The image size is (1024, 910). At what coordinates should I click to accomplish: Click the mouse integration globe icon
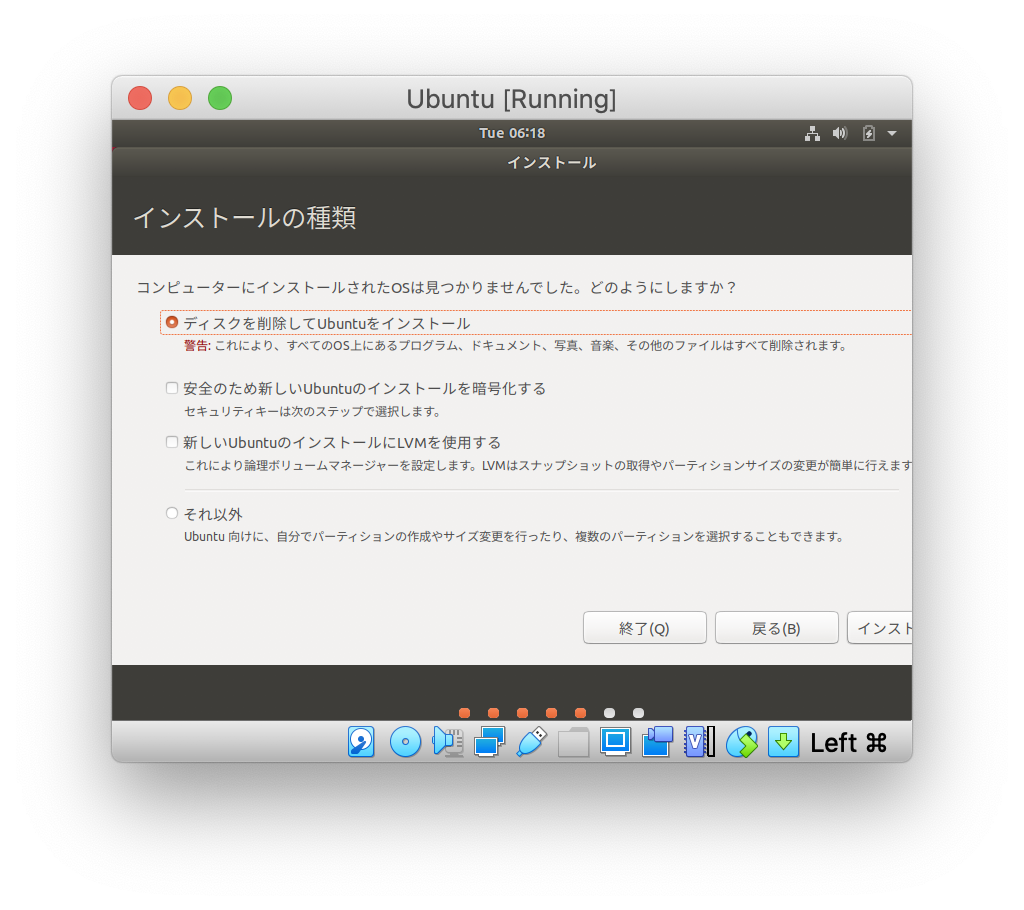[742, 742]
